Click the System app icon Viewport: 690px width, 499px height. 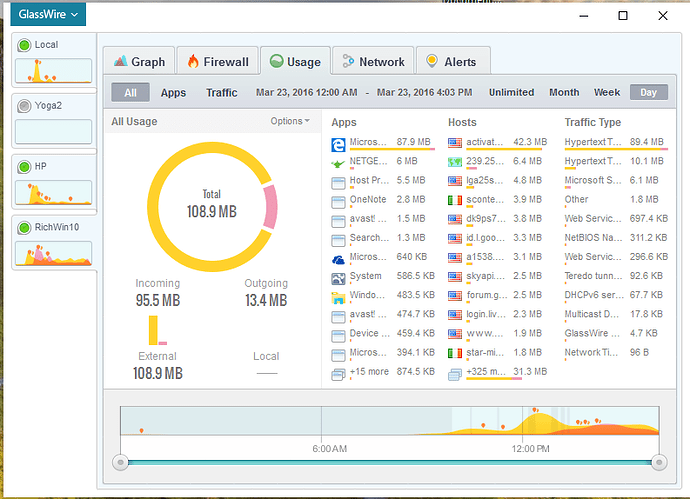coord(339,276)
